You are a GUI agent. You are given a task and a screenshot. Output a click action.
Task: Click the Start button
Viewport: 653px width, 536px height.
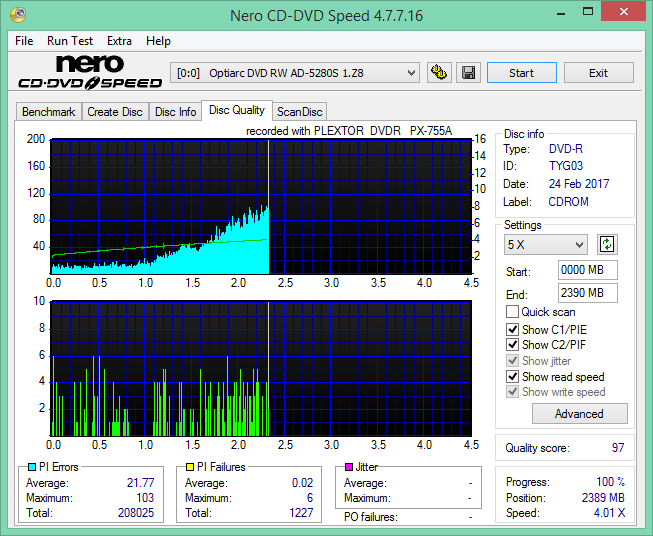(522, 73)
